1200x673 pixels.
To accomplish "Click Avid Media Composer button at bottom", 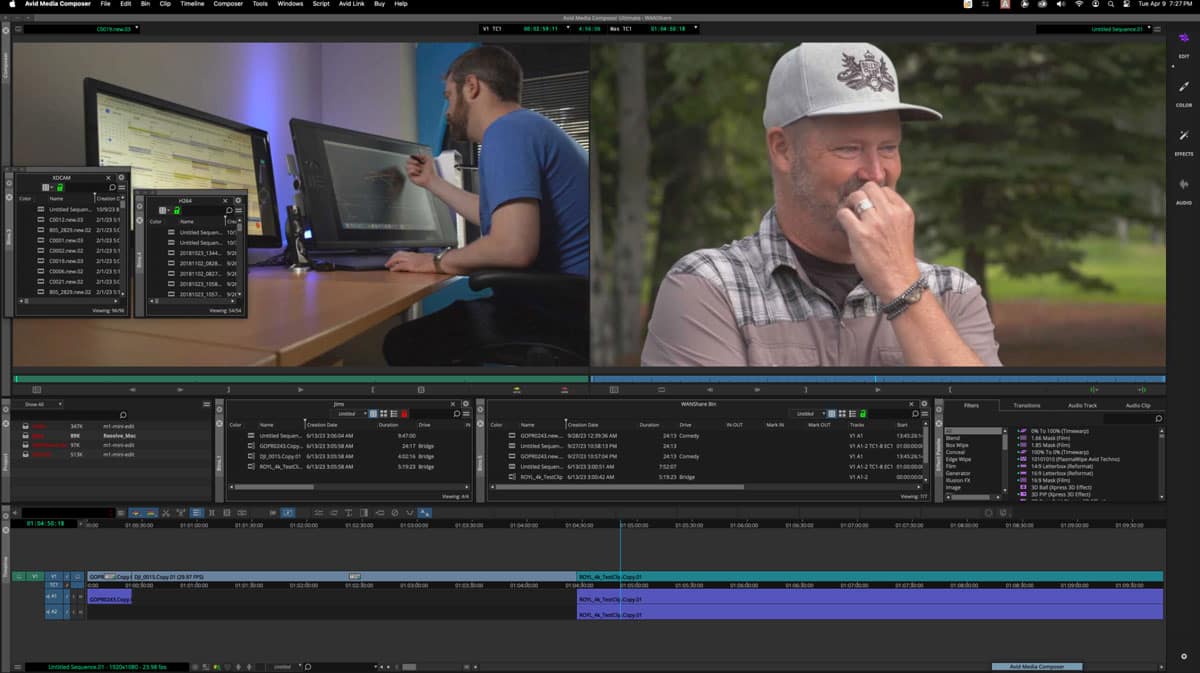I will 1036,666.
